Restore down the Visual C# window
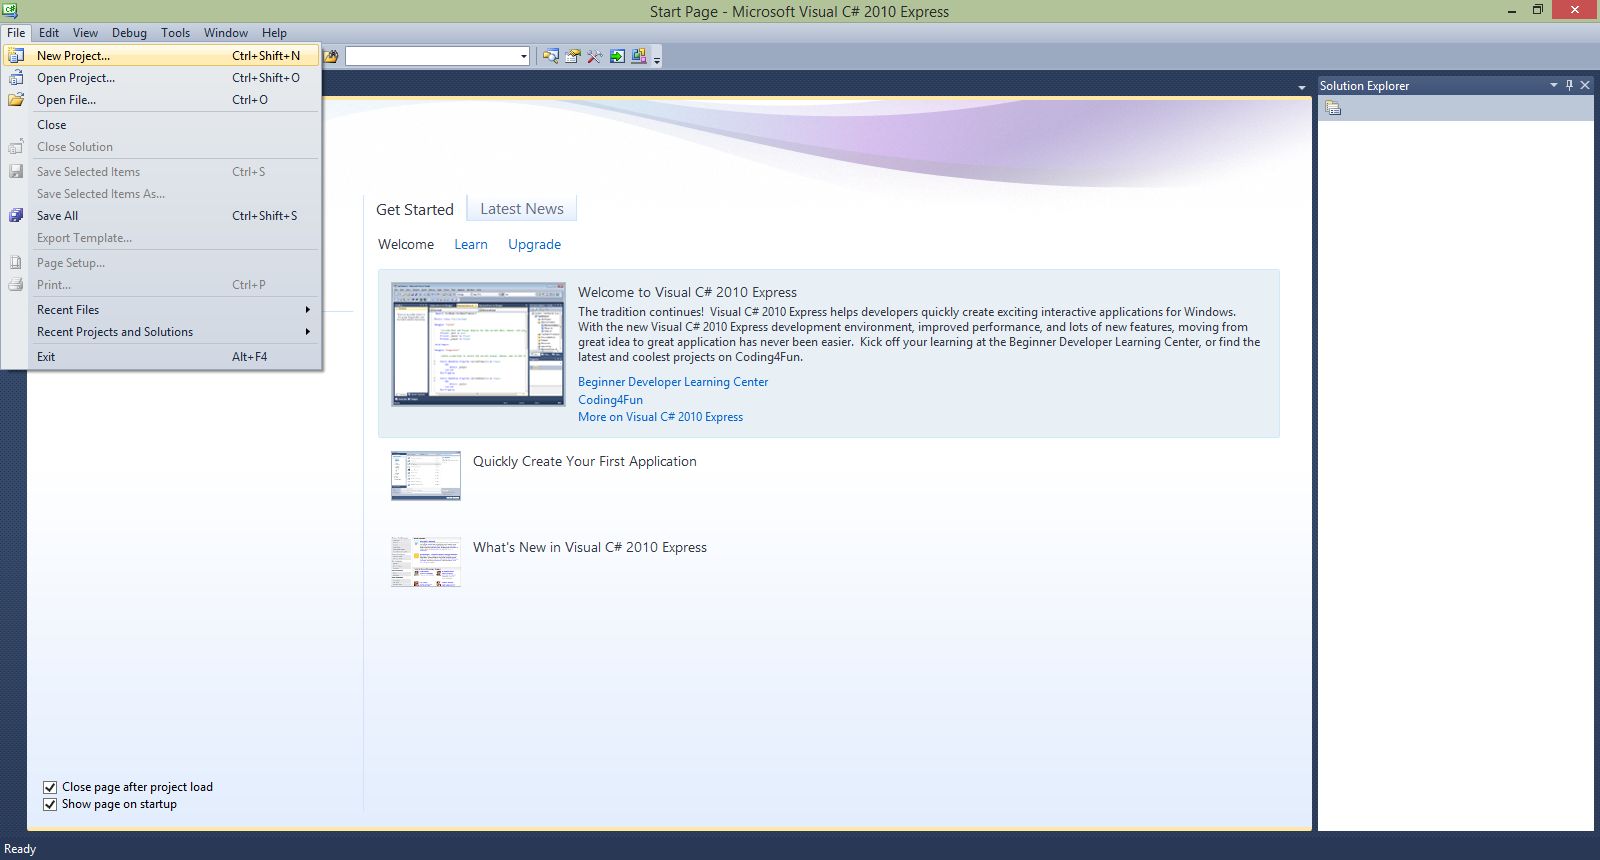The image size is (1600, 860). pyautogui.click(x=1538, y=11)
